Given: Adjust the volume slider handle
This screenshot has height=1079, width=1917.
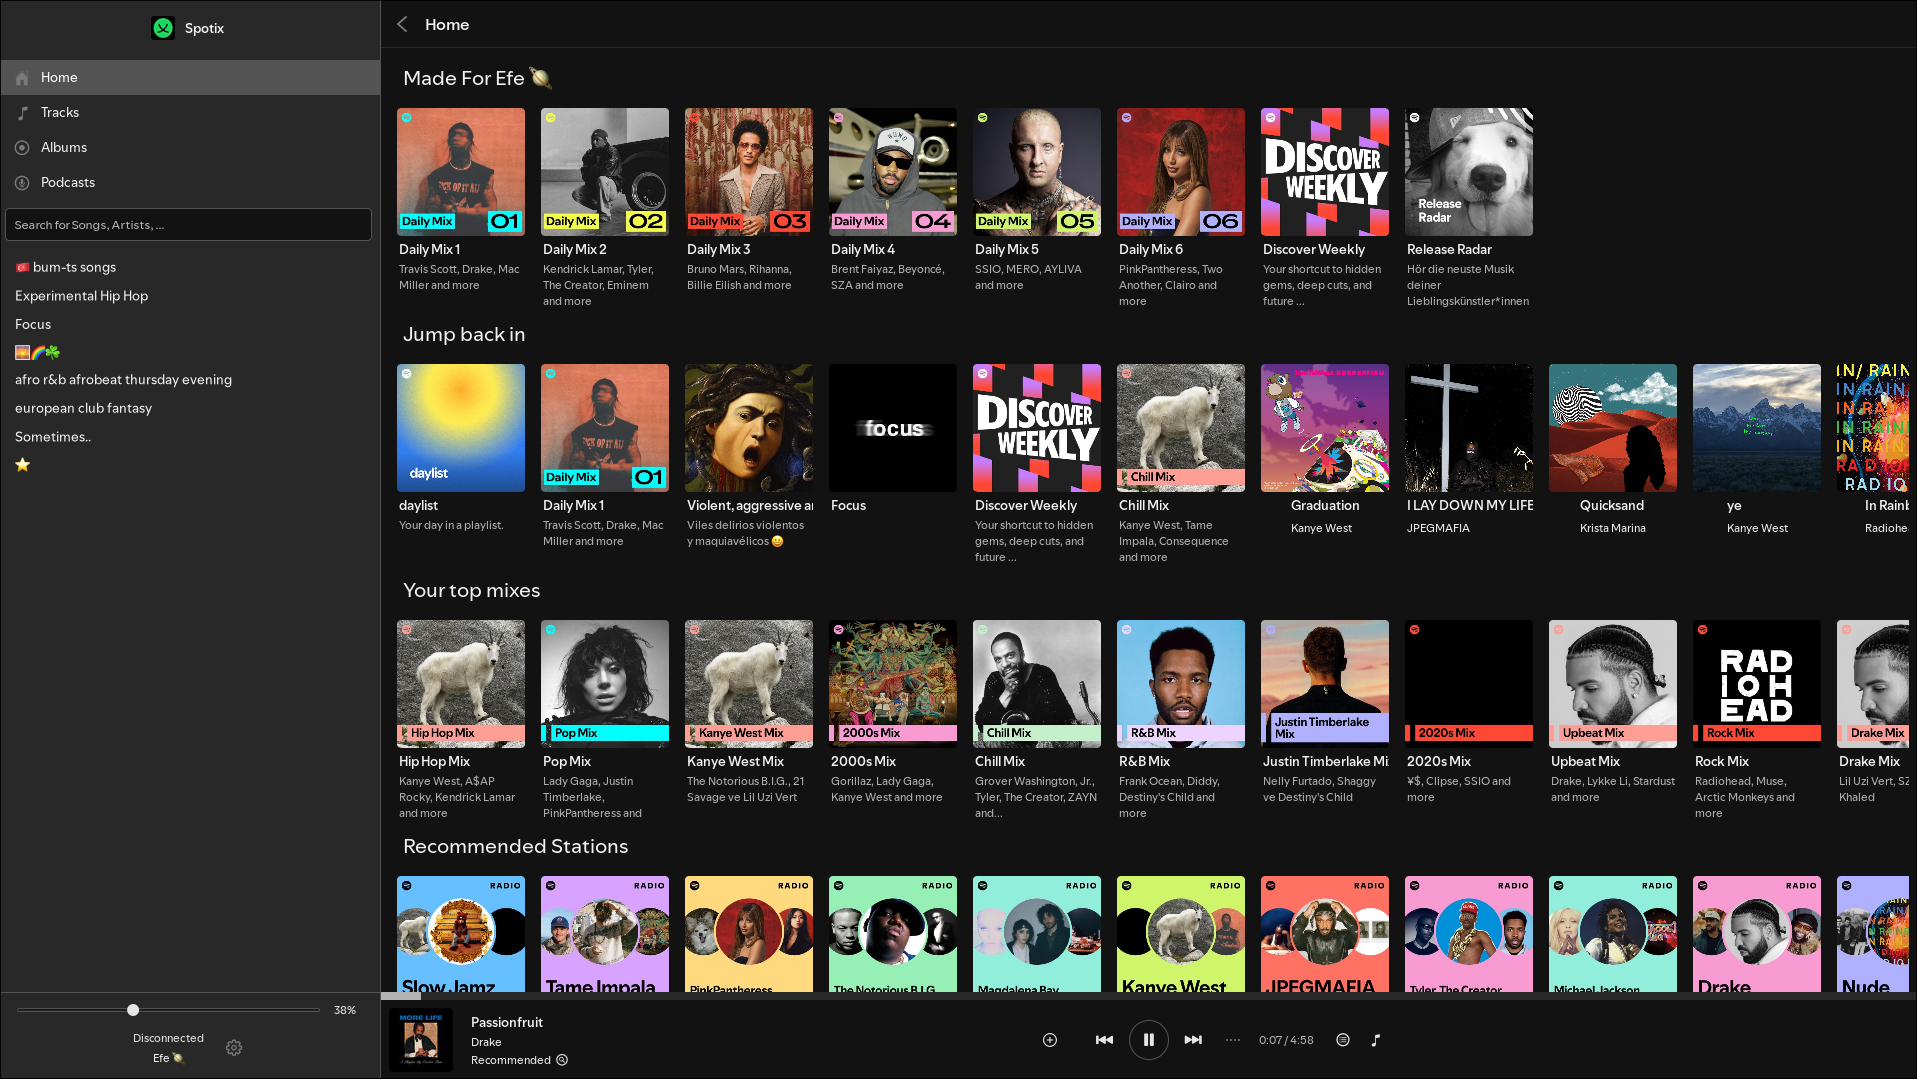Looking at the screenshot, I should pos(133,1010).
